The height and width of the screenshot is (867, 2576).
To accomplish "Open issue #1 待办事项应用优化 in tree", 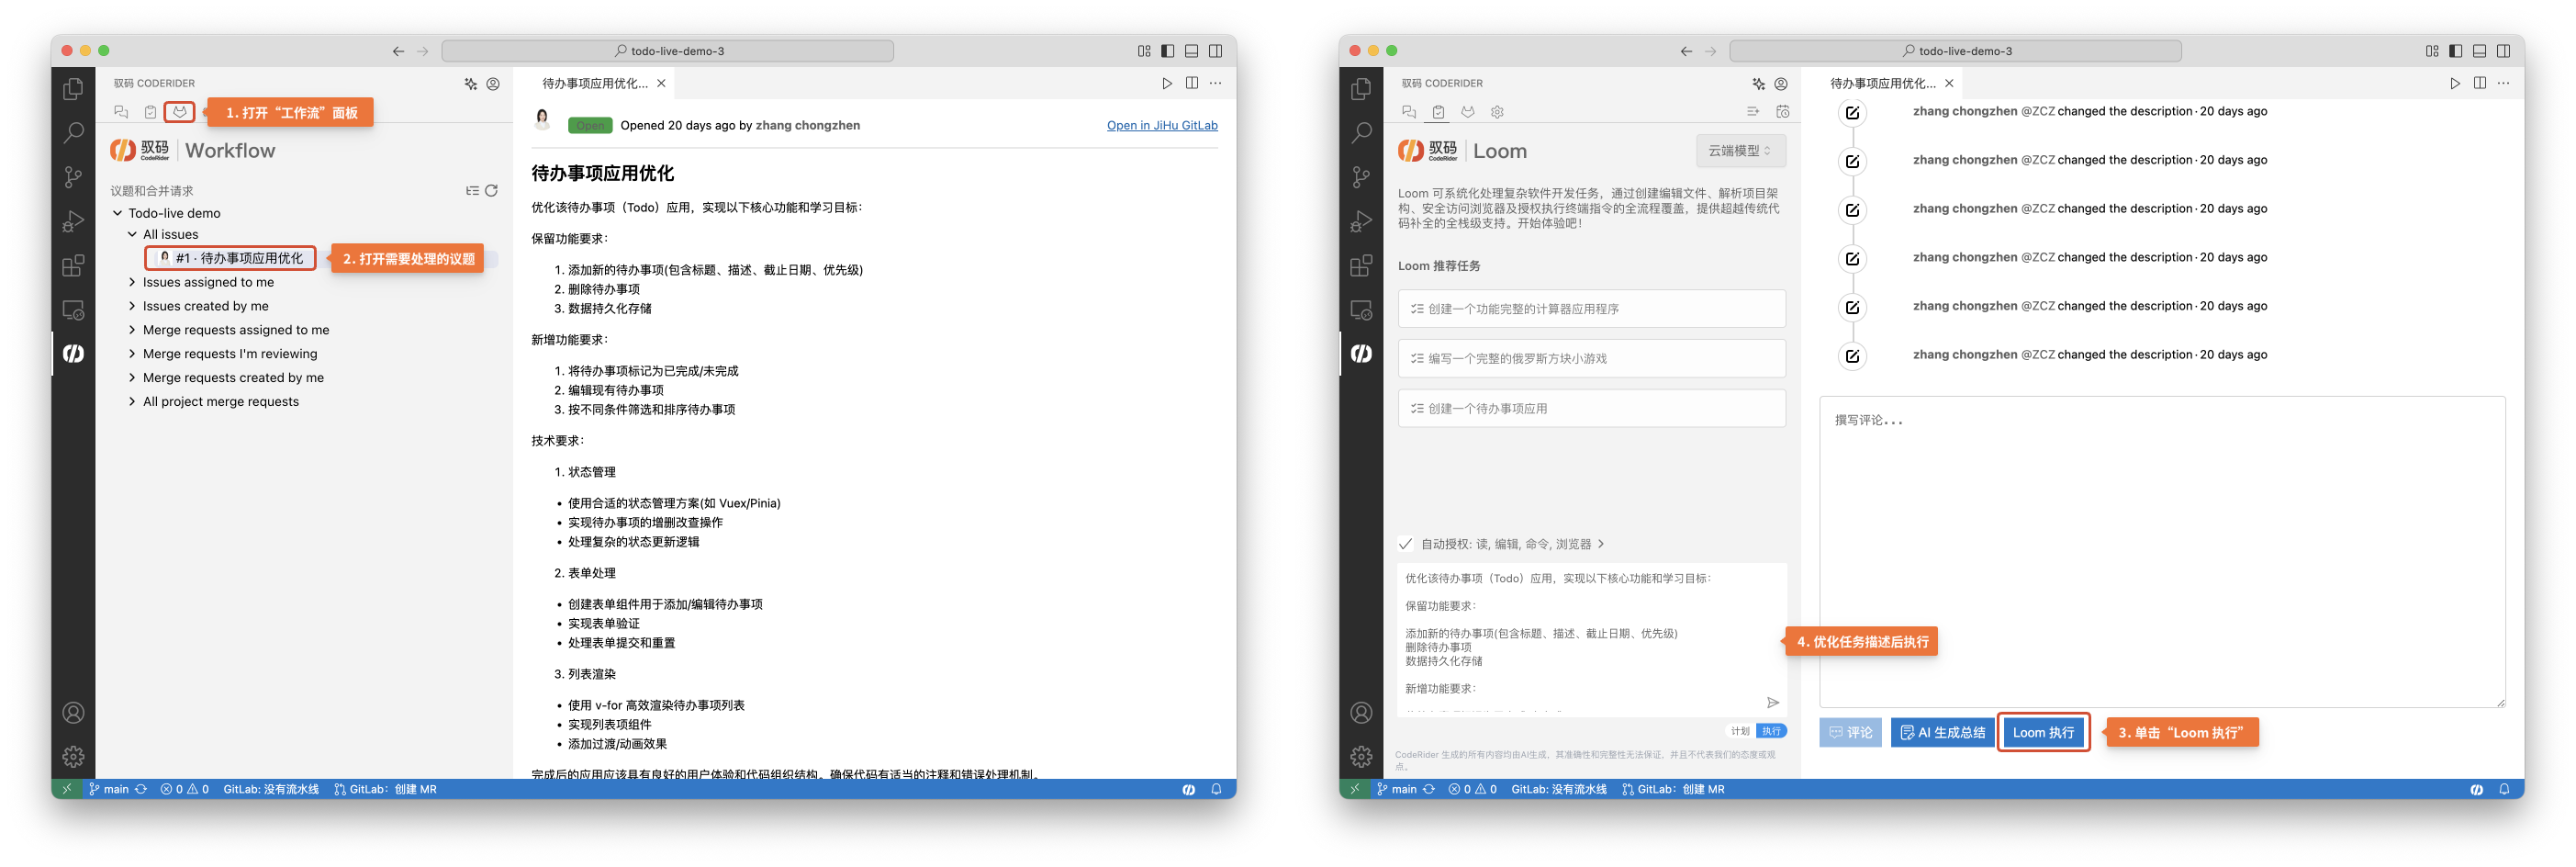I will [231, 258].
